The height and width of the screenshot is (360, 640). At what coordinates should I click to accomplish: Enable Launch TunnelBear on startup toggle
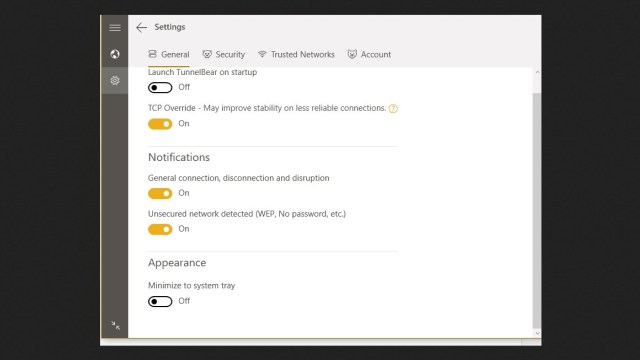(160, 87)
